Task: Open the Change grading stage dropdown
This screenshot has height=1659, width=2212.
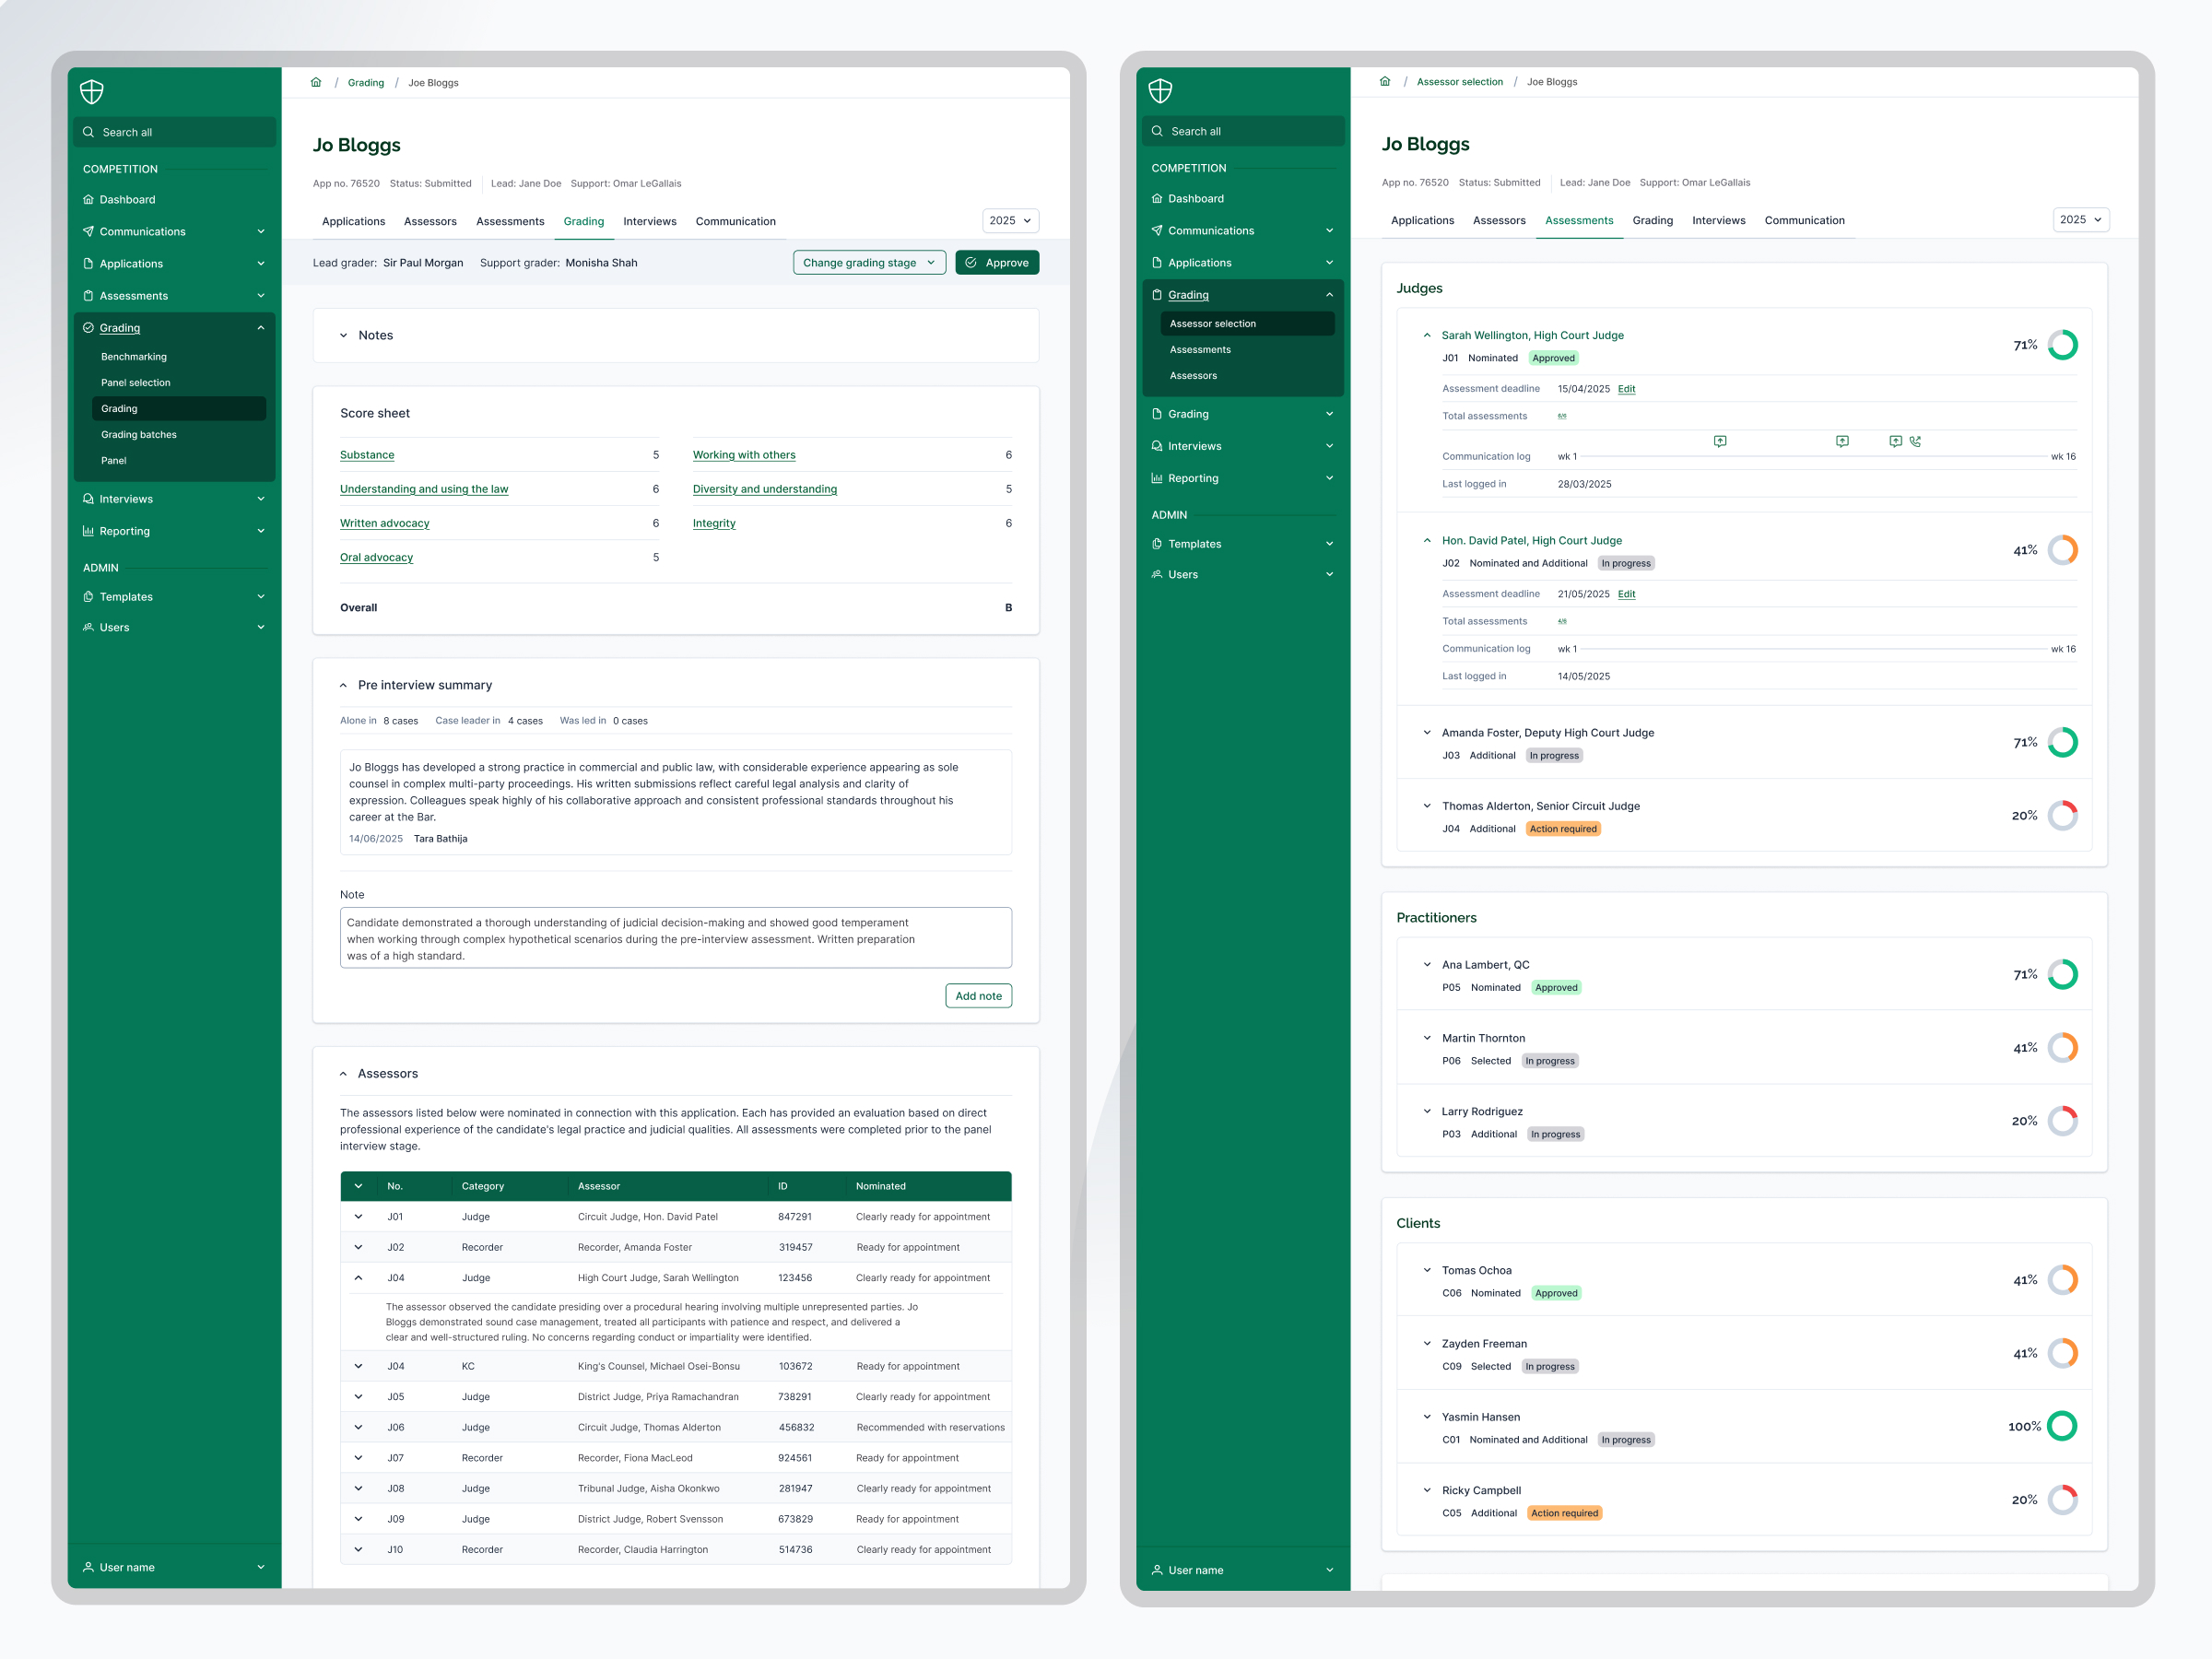Action: pos(868,263)
